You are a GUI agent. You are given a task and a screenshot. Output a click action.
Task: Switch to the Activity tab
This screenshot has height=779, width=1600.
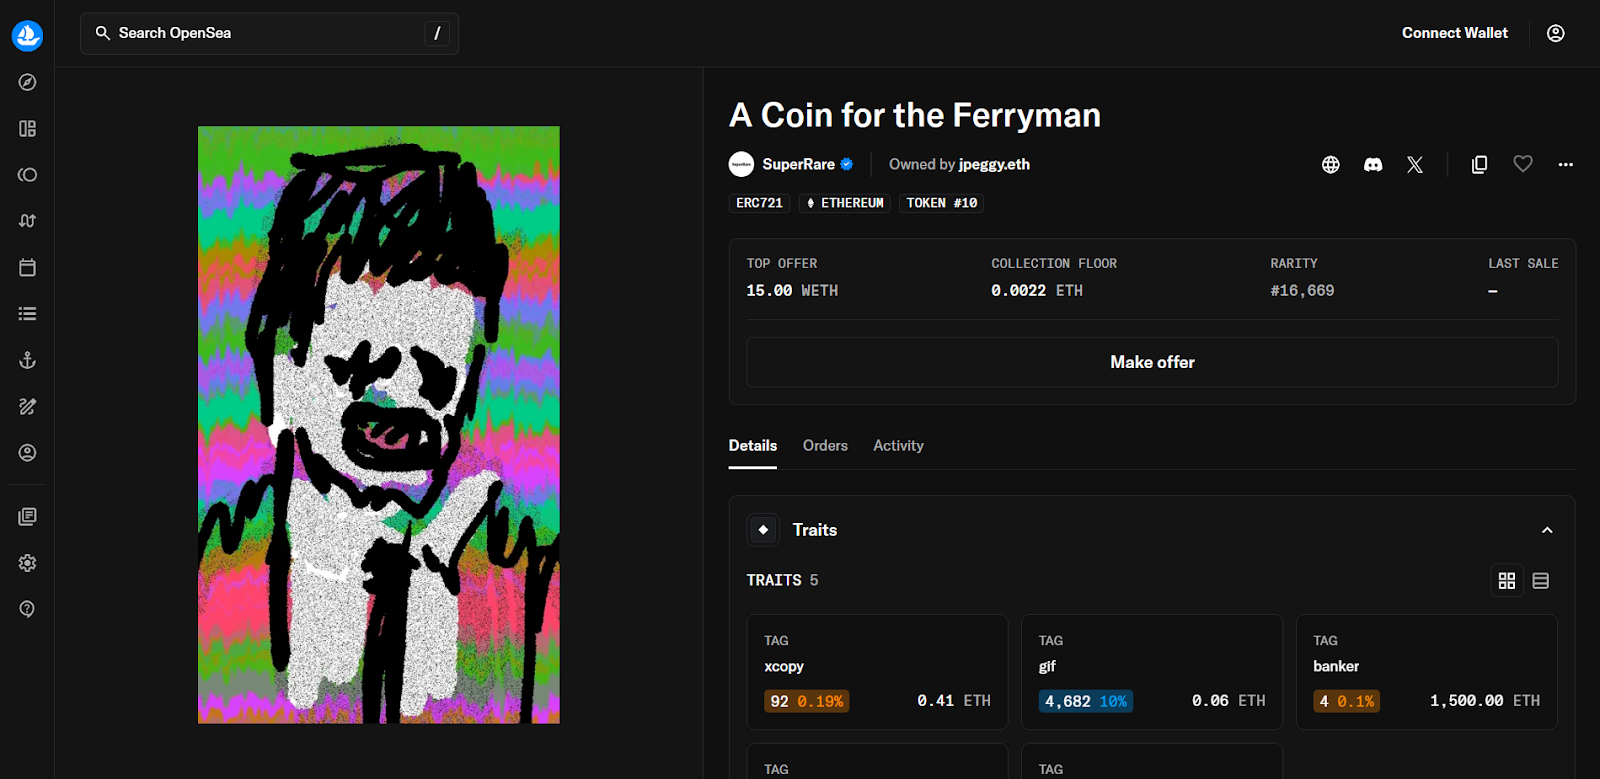pyautogui.click(x=897, y=445)
